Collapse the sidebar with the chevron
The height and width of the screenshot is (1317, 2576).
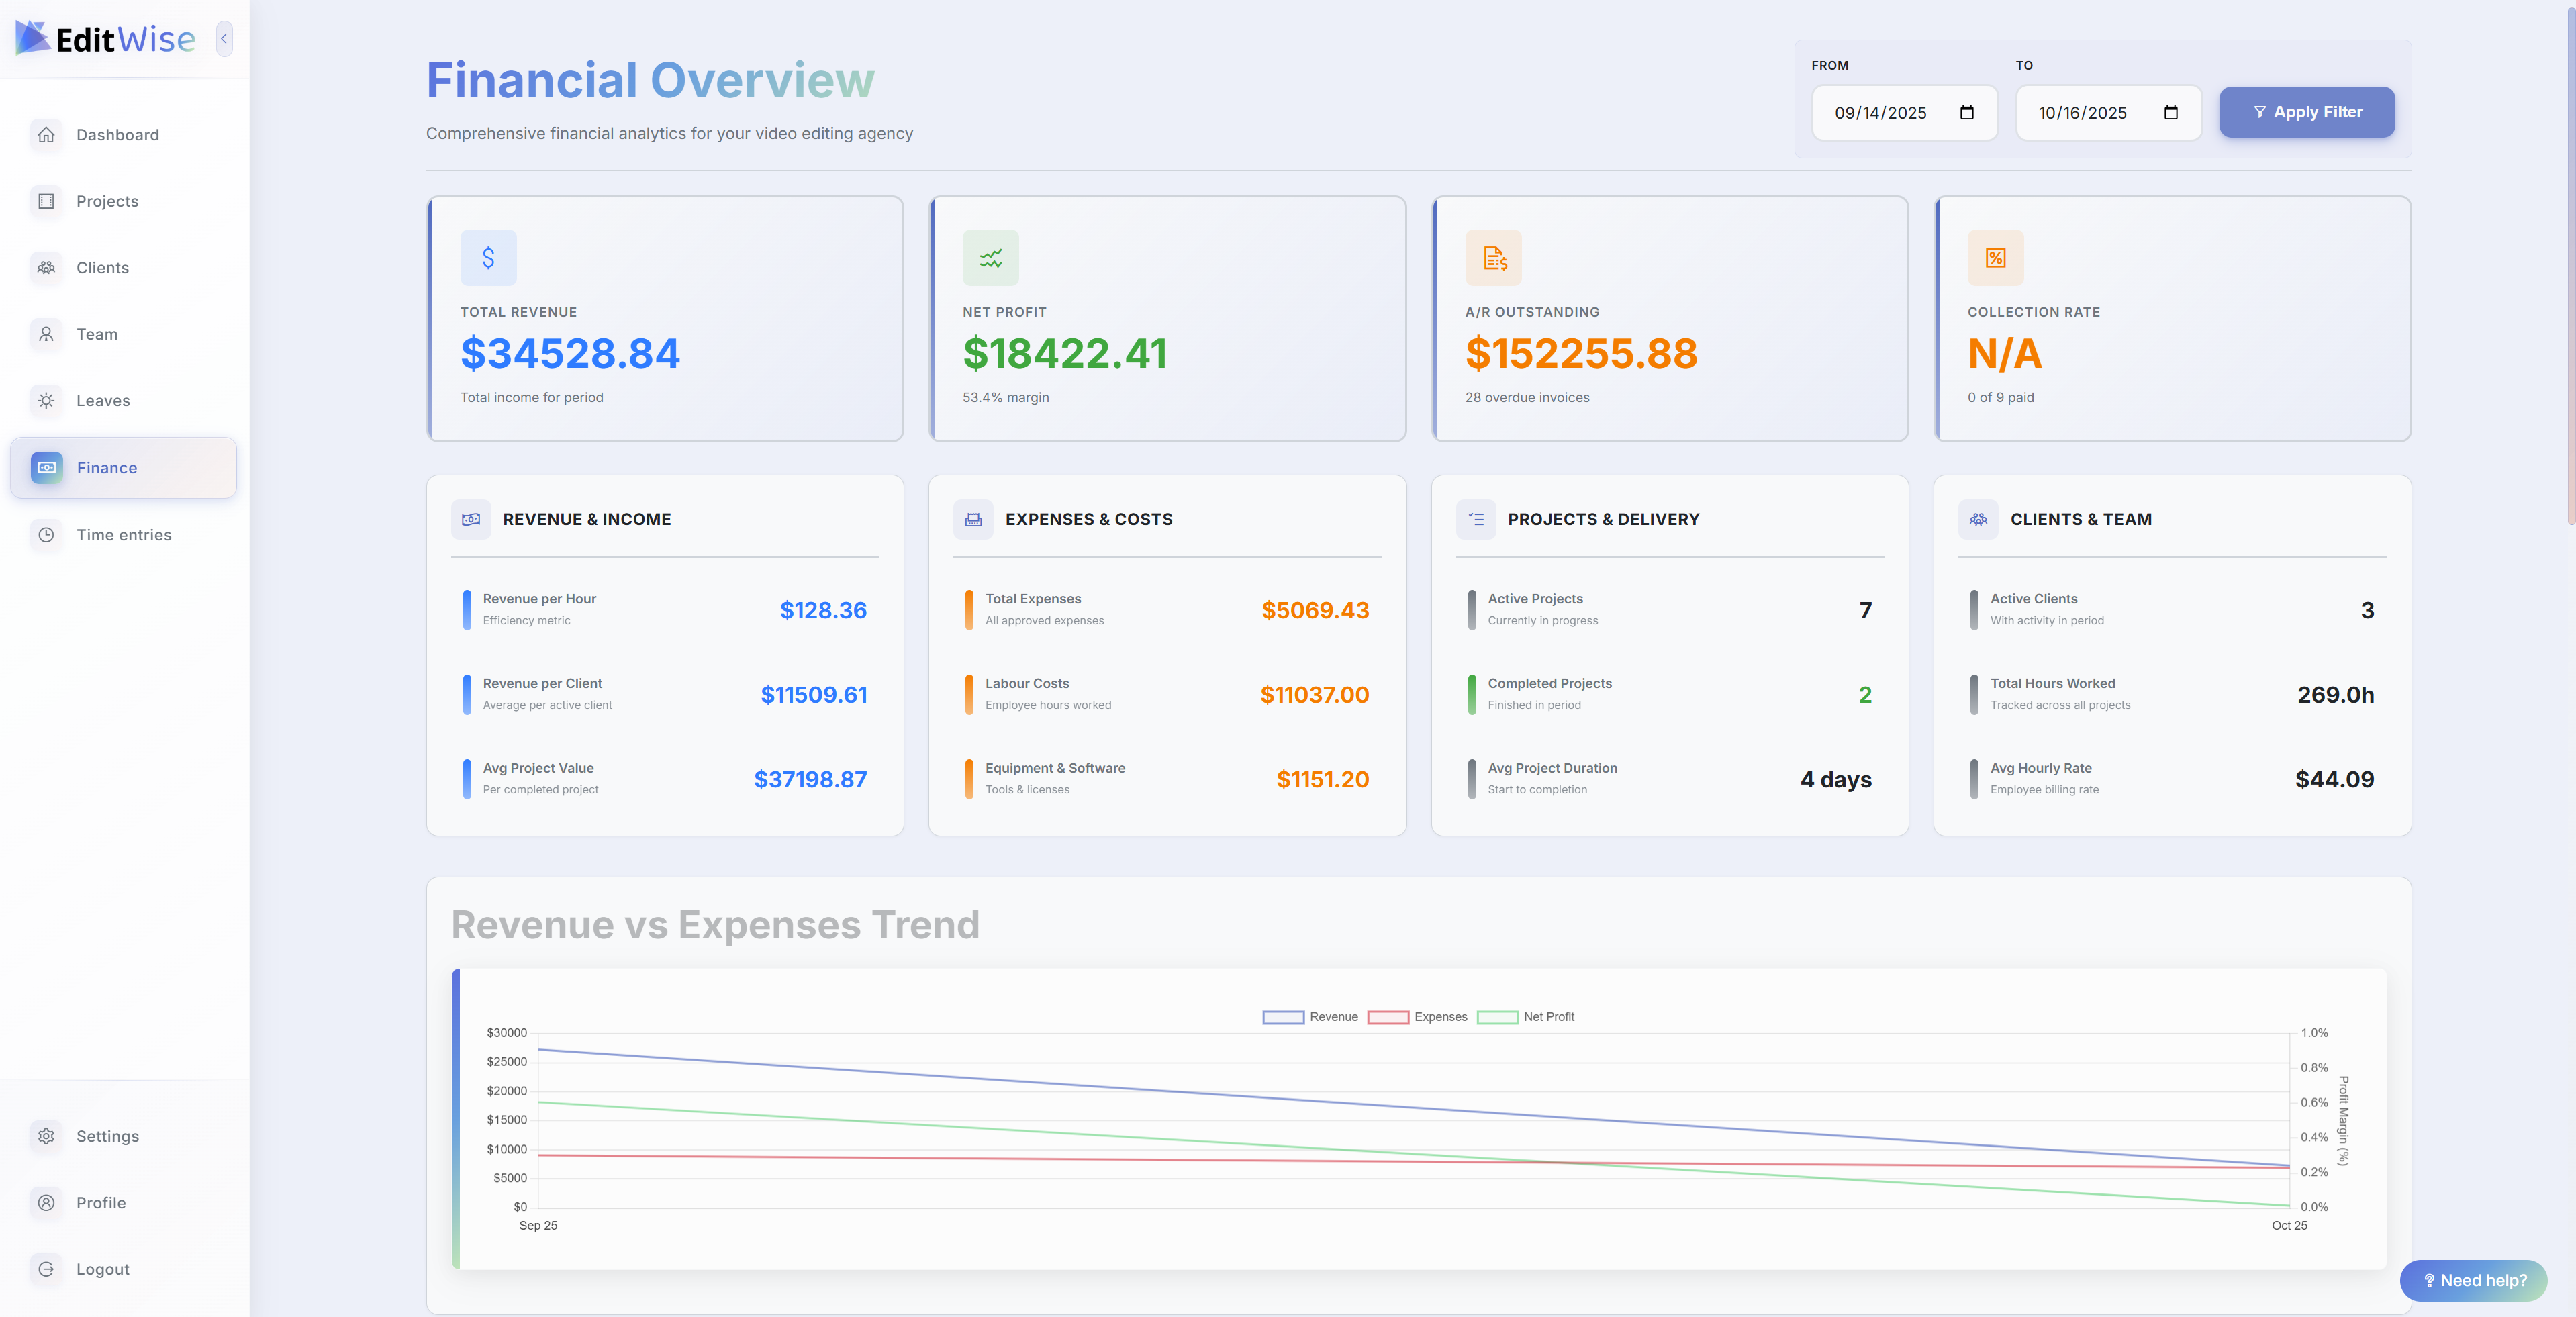(x=223, y=39)
